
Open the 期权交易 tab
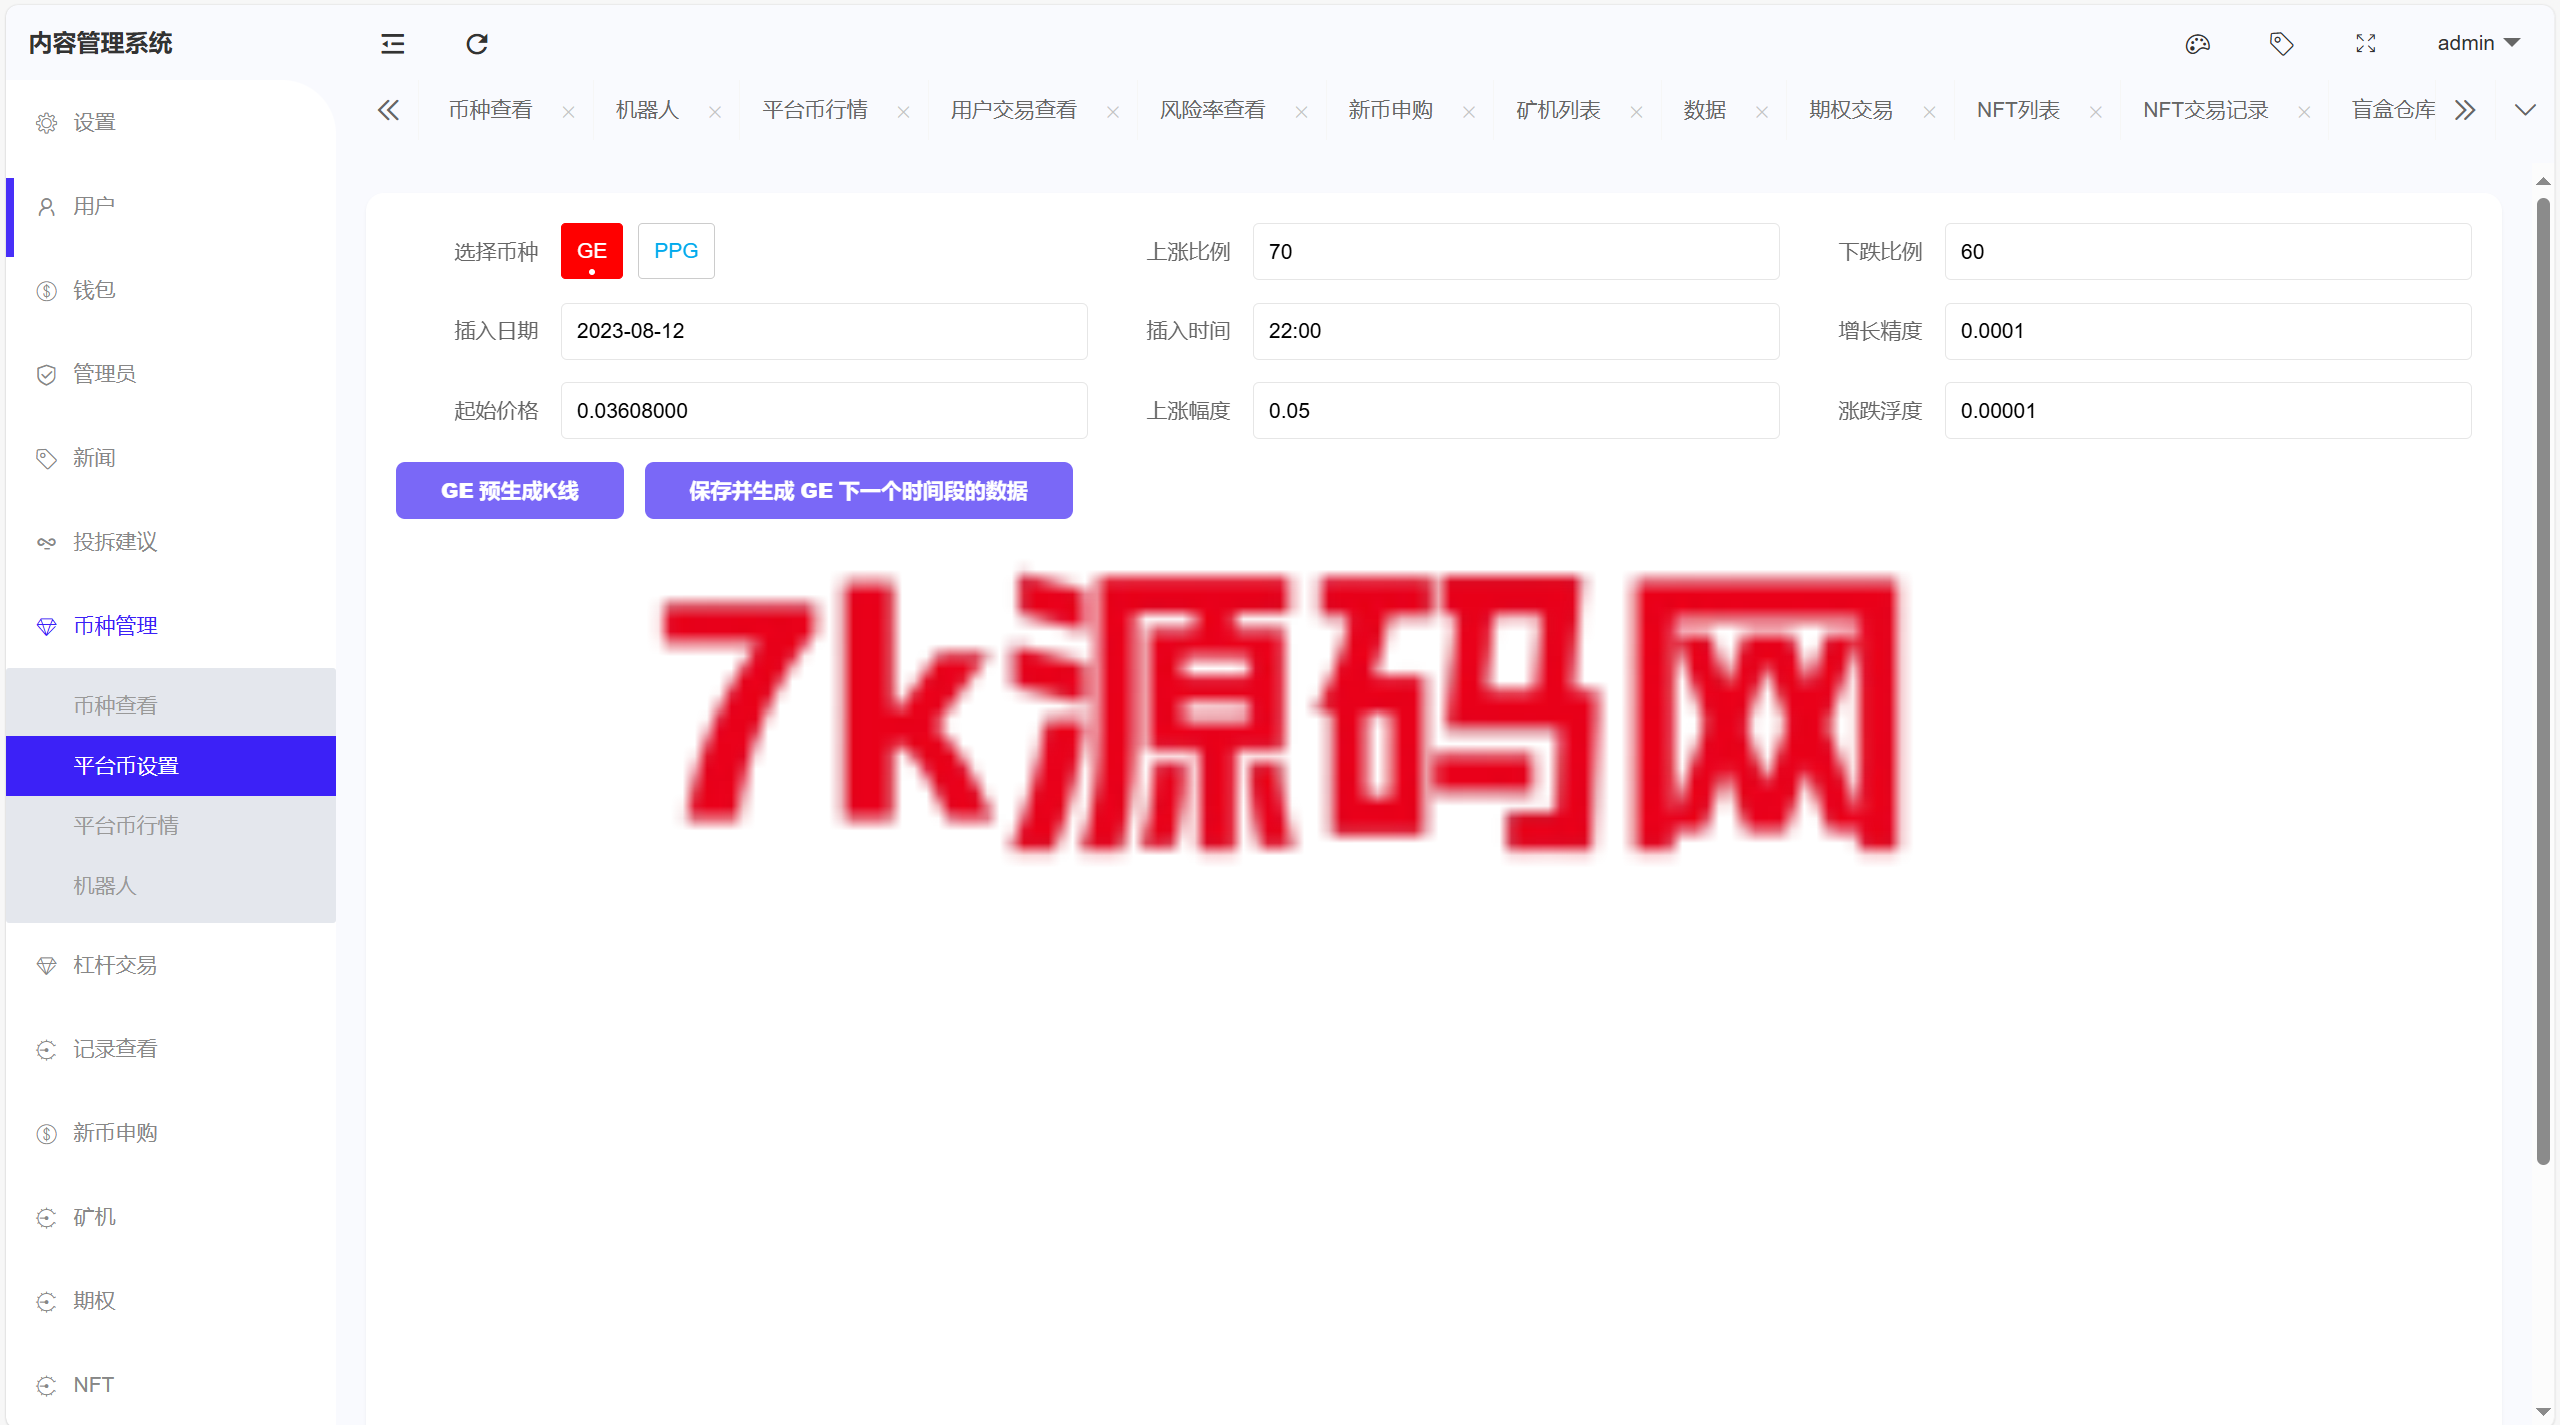click(x=1850, y=110)
